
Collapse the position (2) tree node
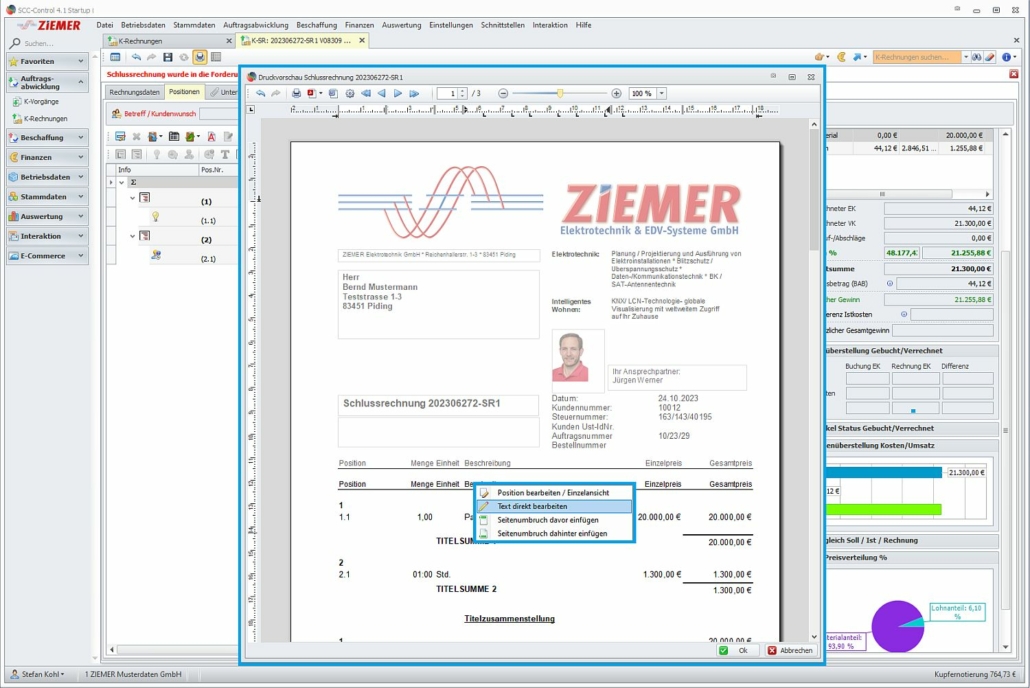132,236
